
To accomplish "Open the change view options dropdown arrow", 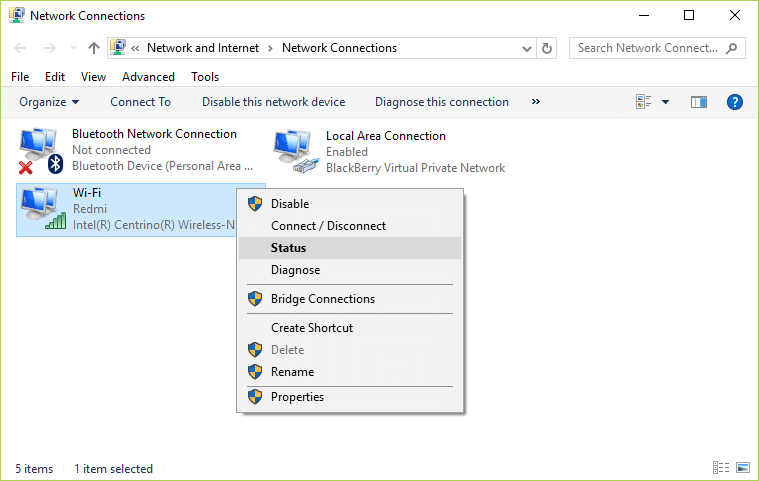I will [666, 102].
